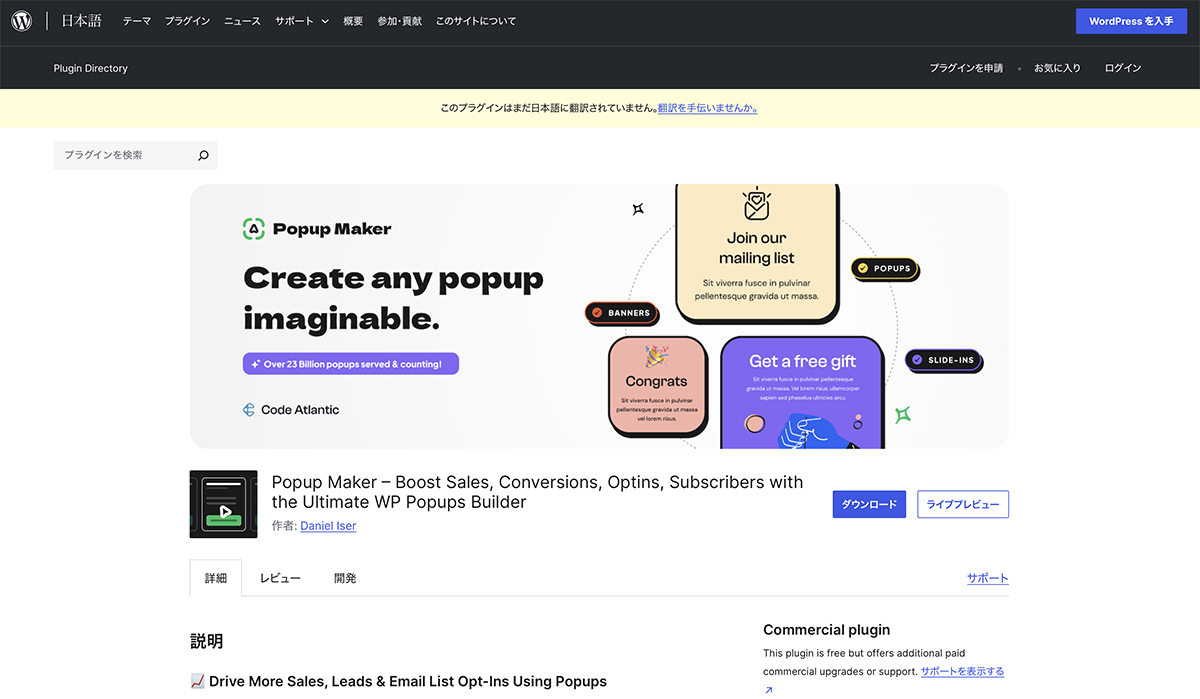Open the テーマ menu item
The height and width of the screenshot is (699, 1200).
[136, 21]
